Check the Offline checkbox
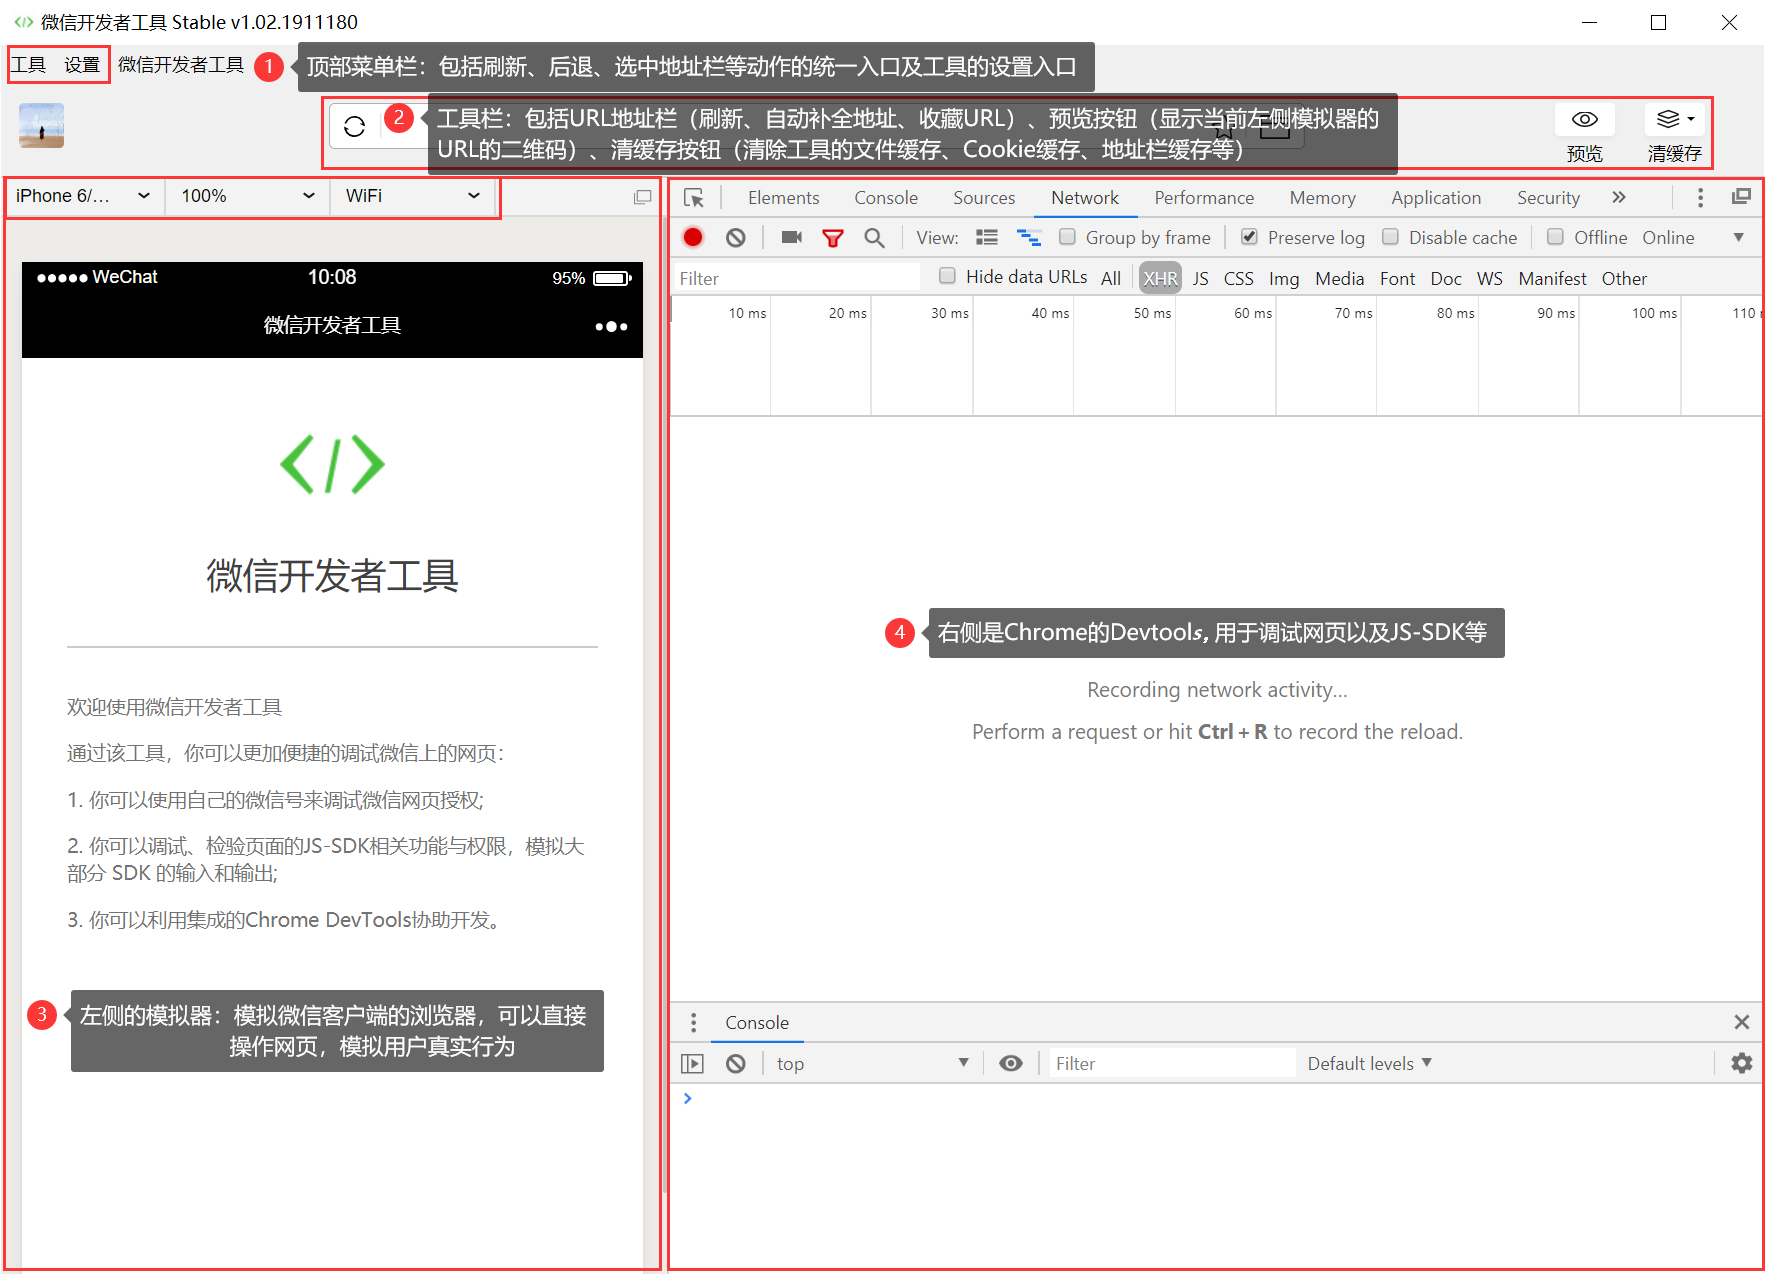This screenshot has height=1275, width=1765. tap(1555, 237)
